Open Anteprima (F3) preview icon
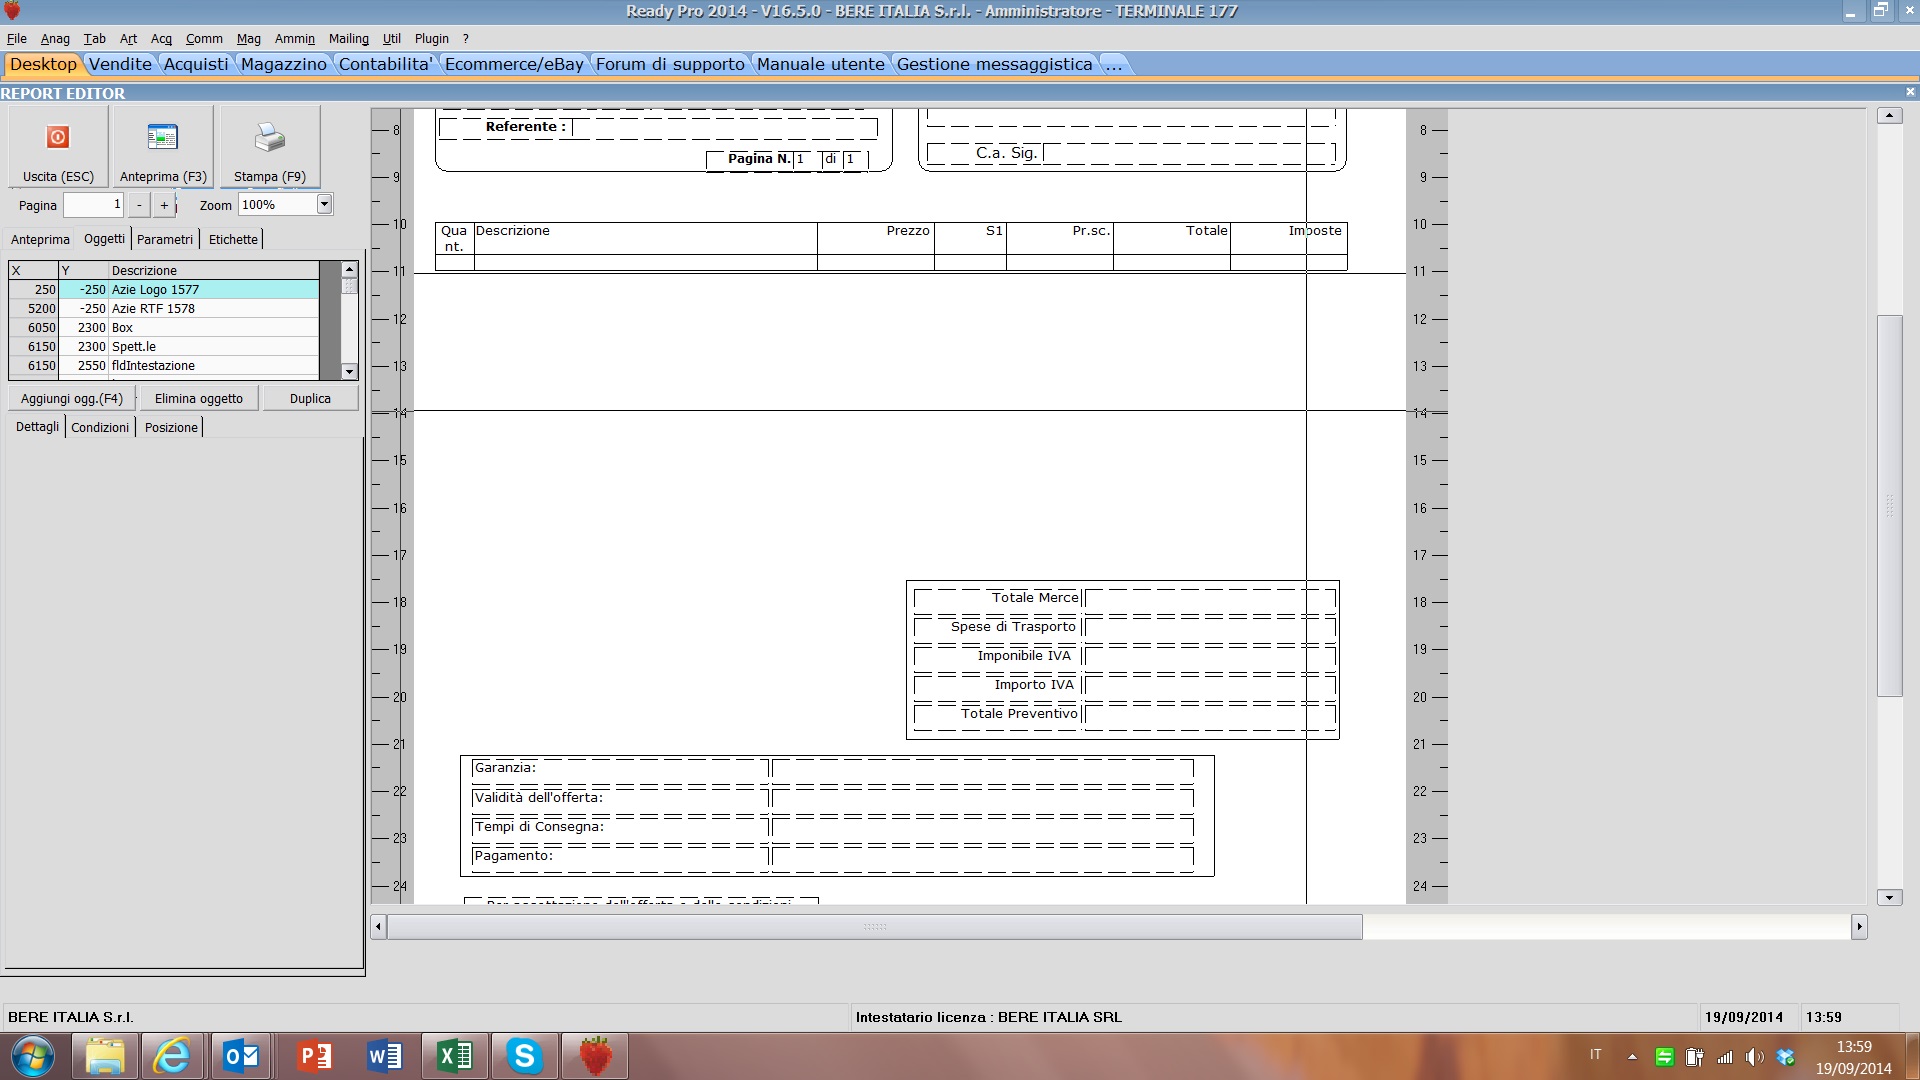 tap(162, 138)
